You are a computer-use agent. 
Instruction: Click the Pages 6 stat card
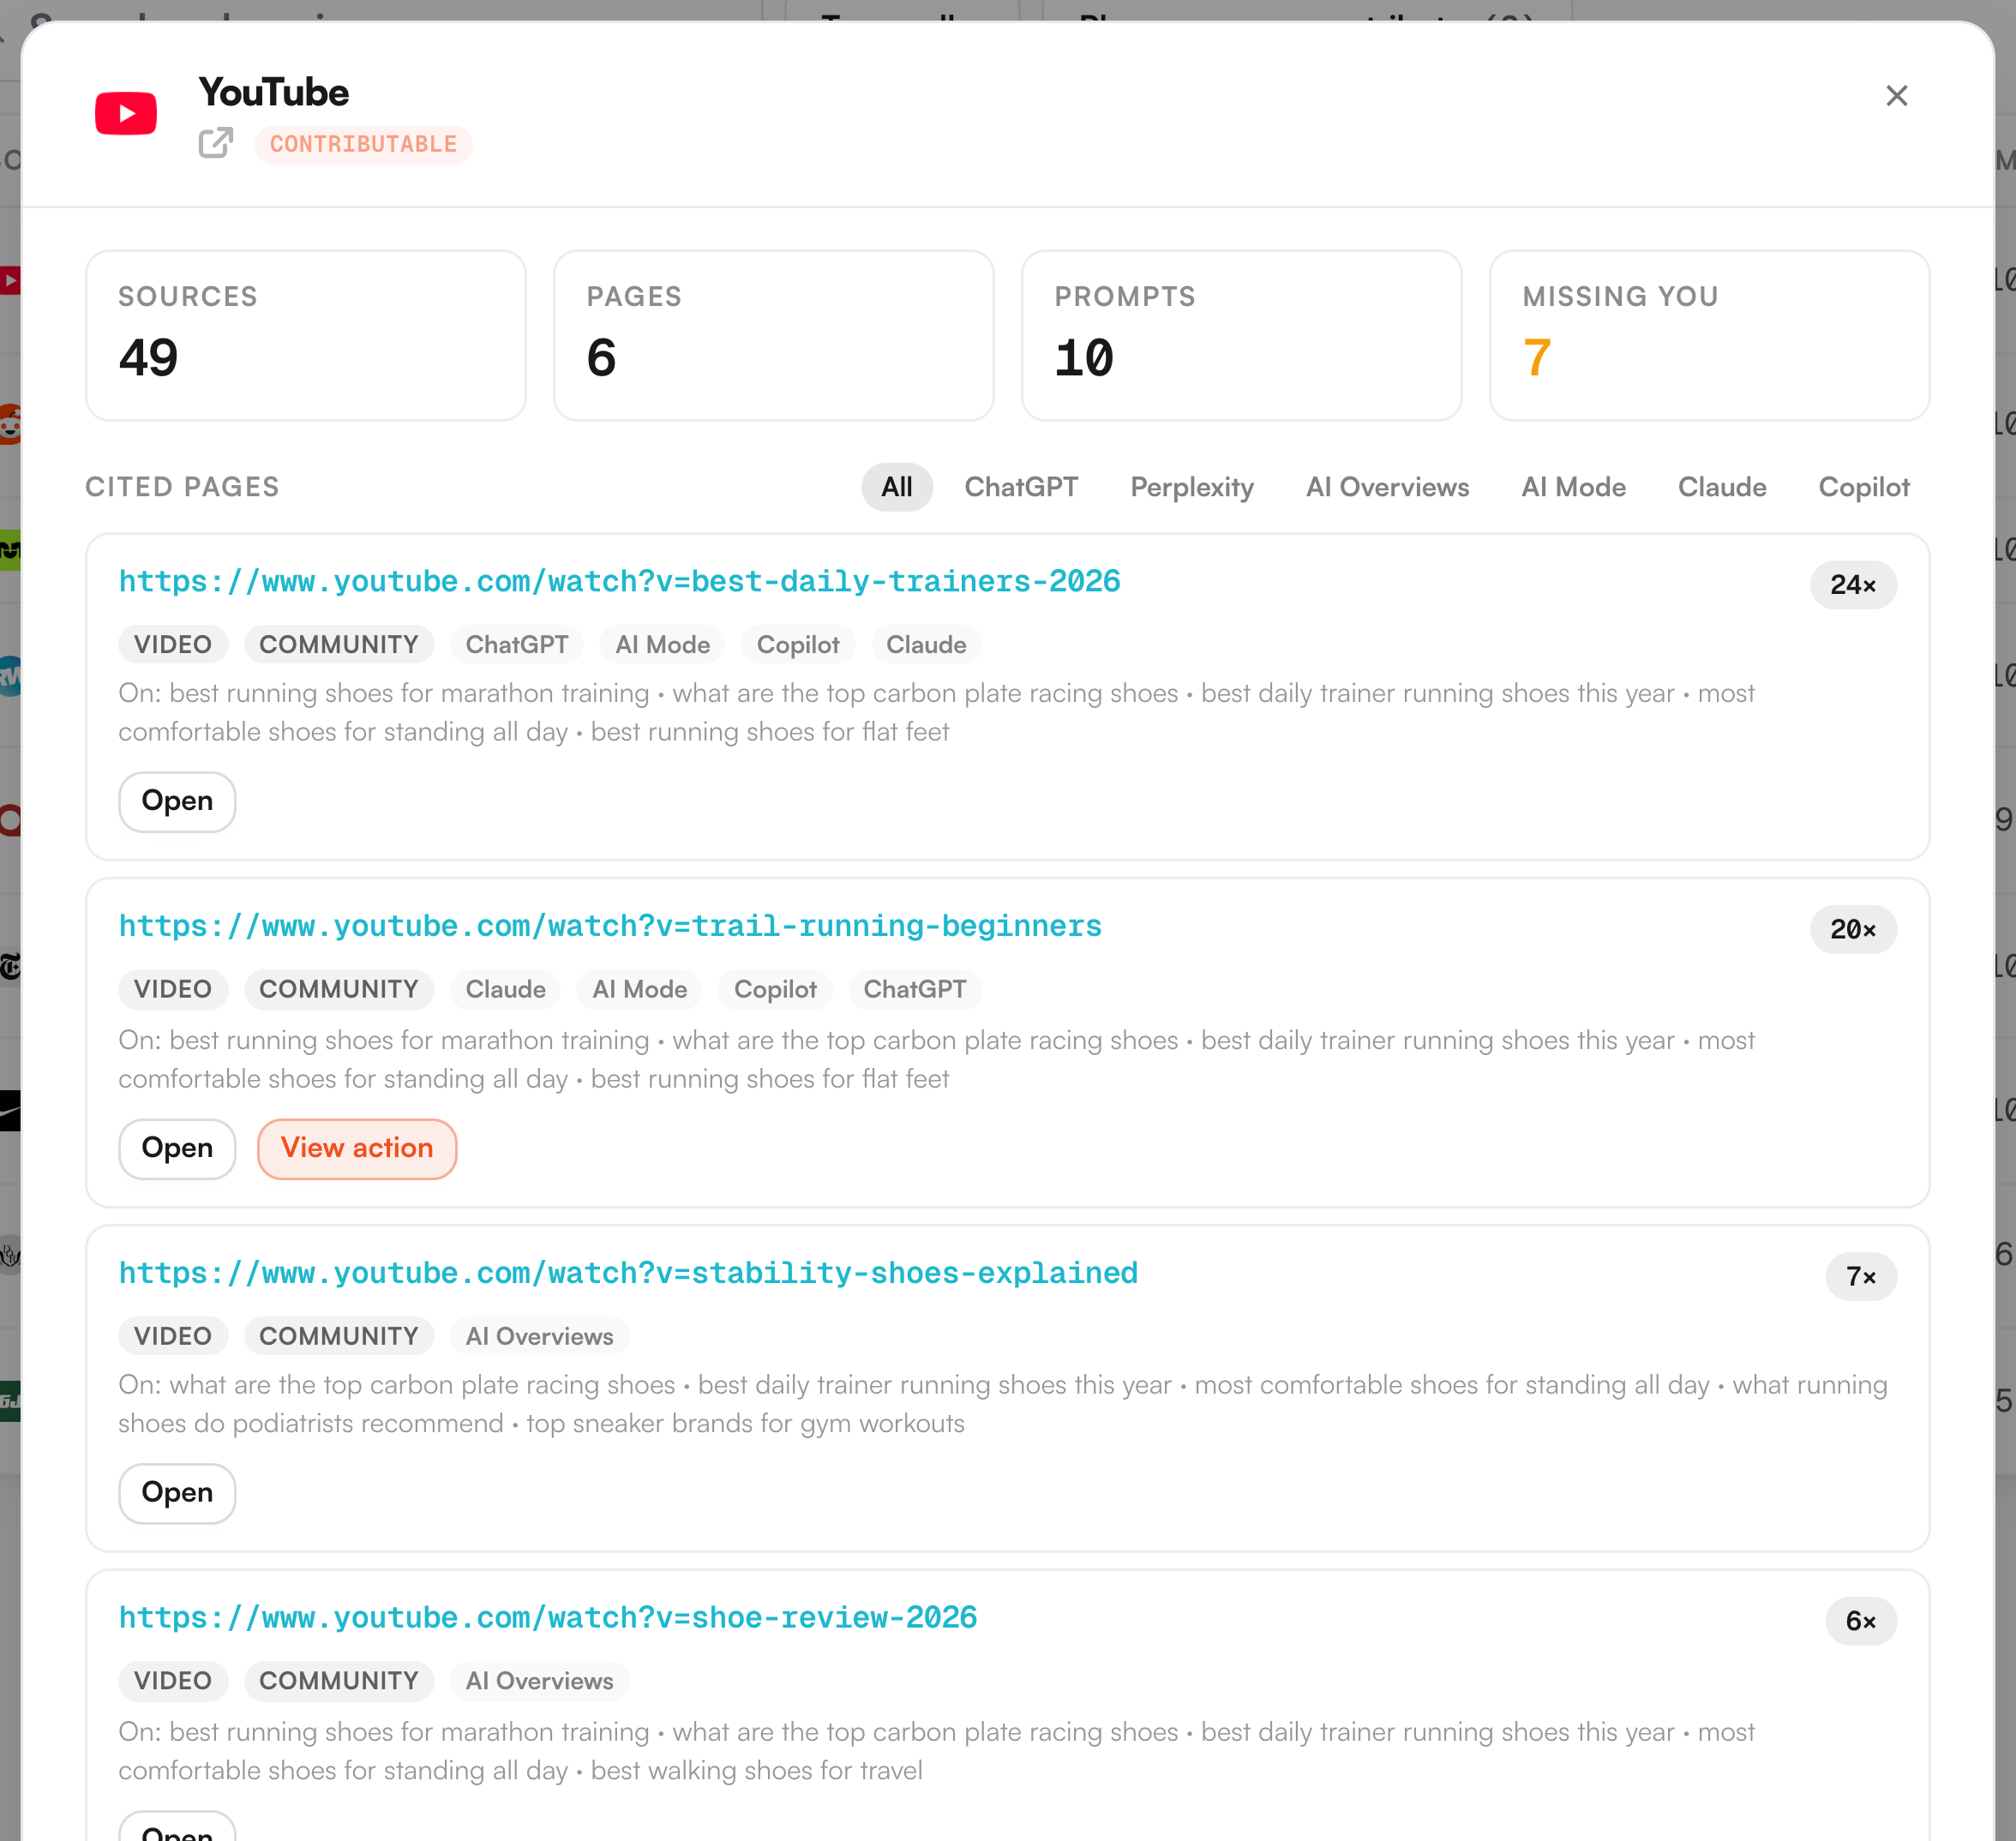774,335
